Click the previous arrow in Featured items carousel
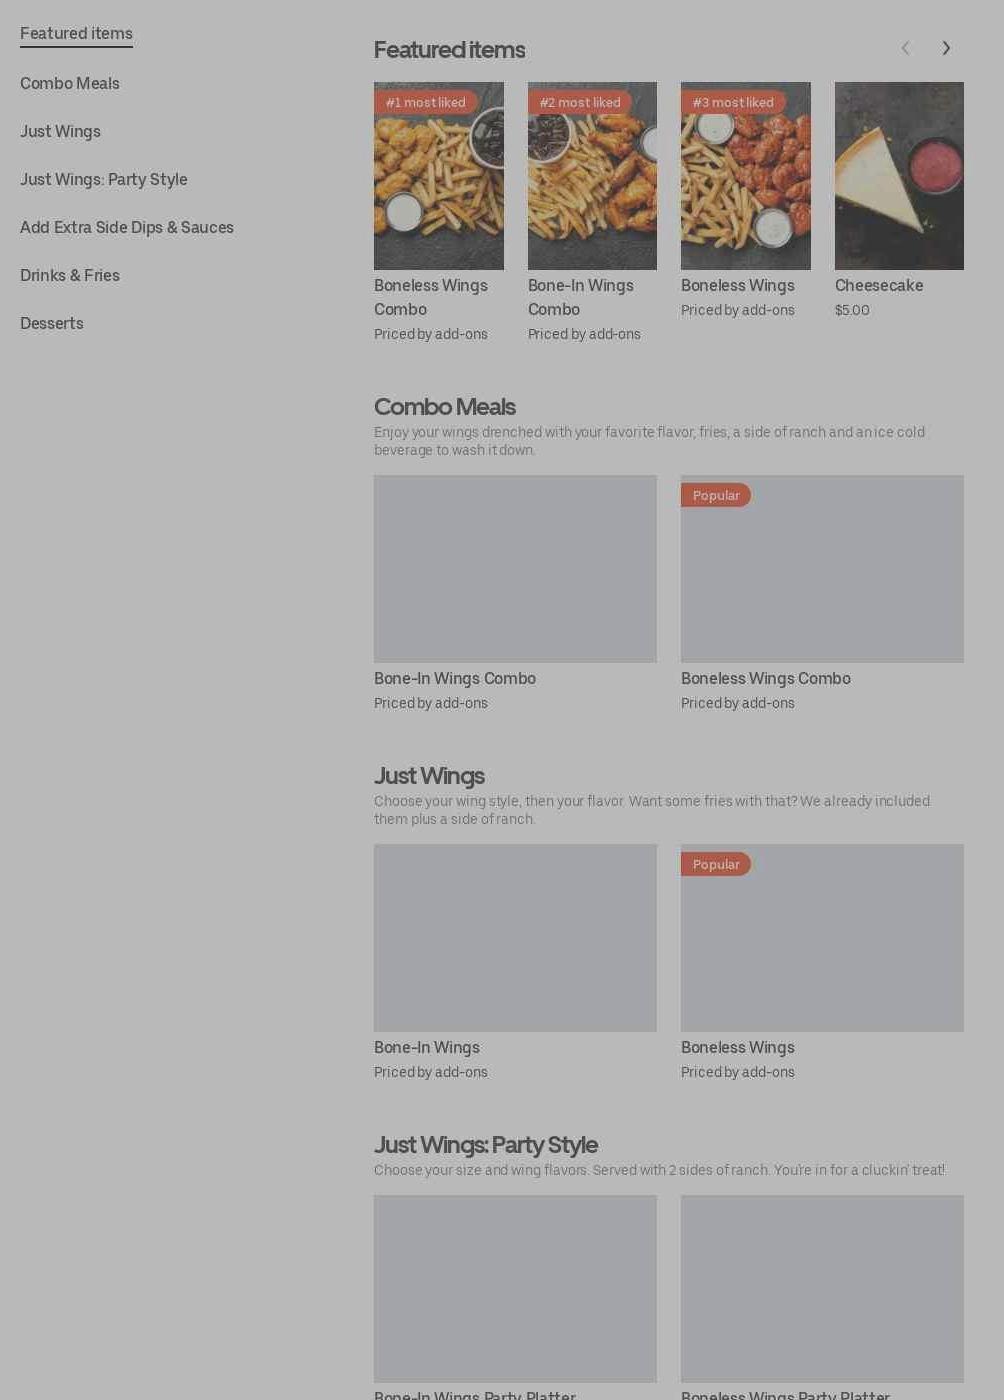This screenshot has height=1400, width=1004. point(905,48)
